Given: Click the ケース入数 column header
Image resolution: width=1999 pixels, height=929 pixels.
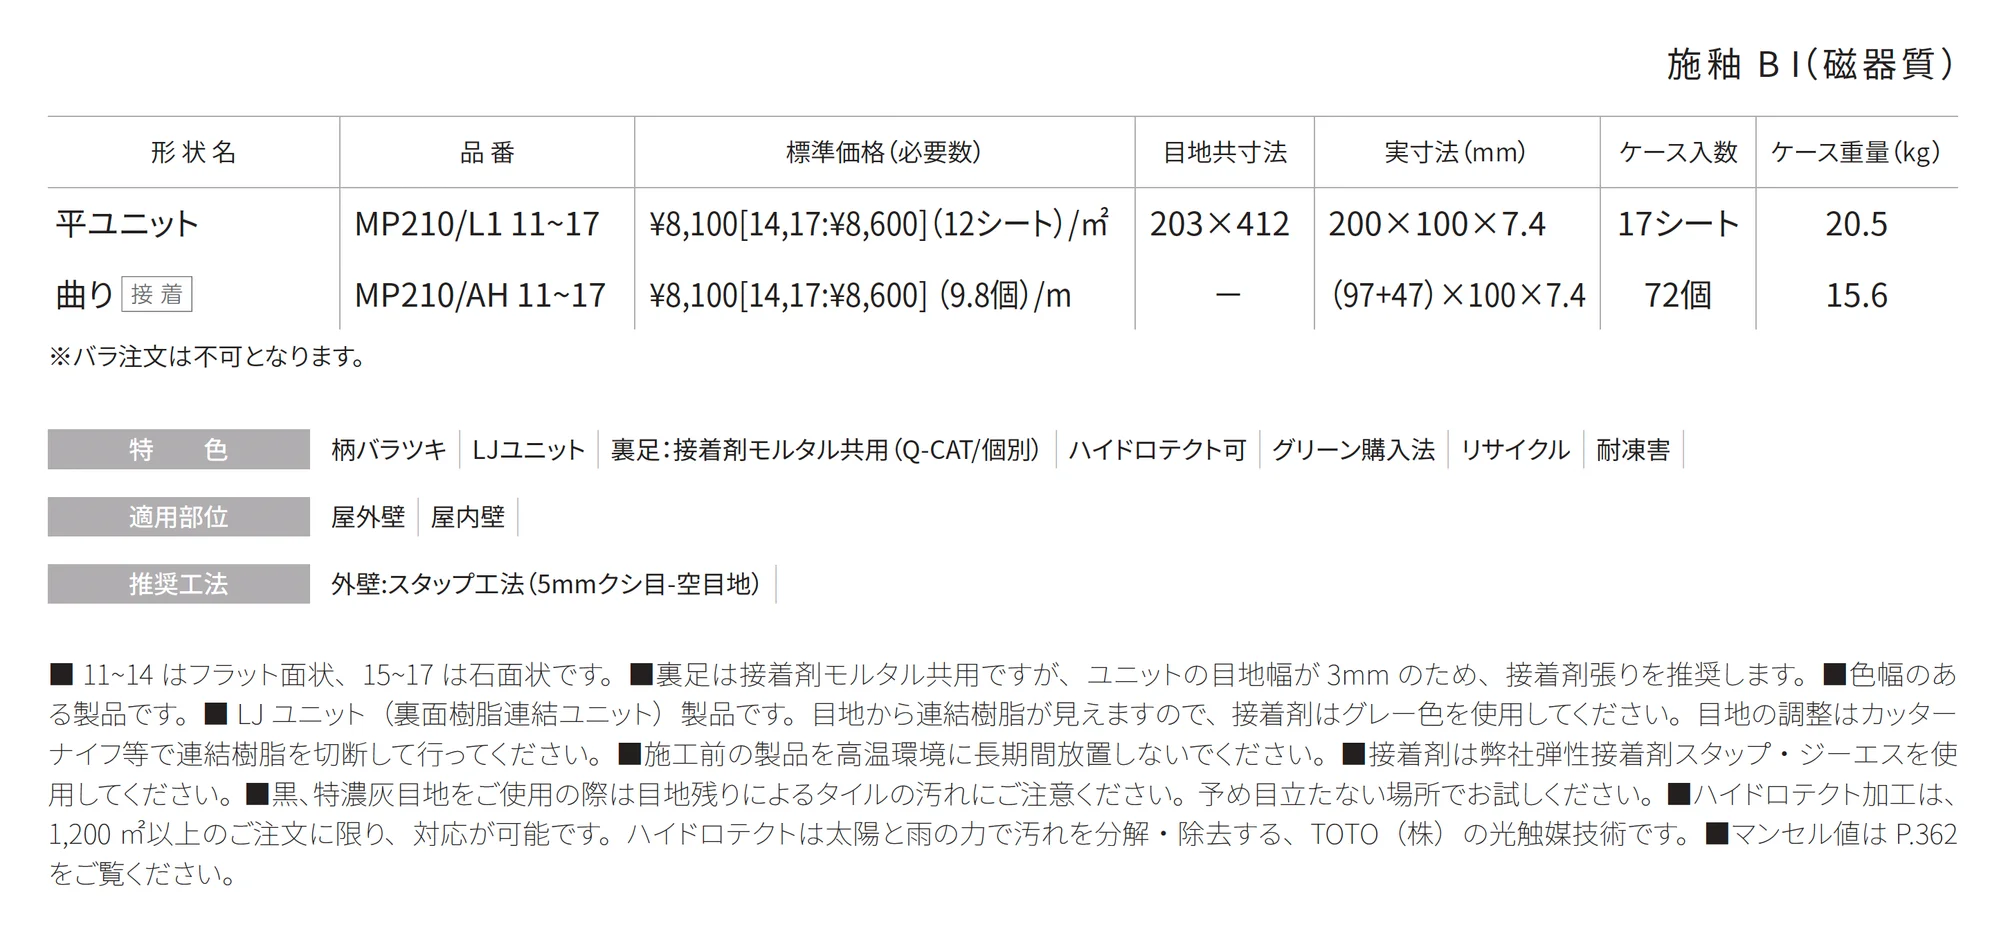Looking at the screenshot, I should point(1678,152).
